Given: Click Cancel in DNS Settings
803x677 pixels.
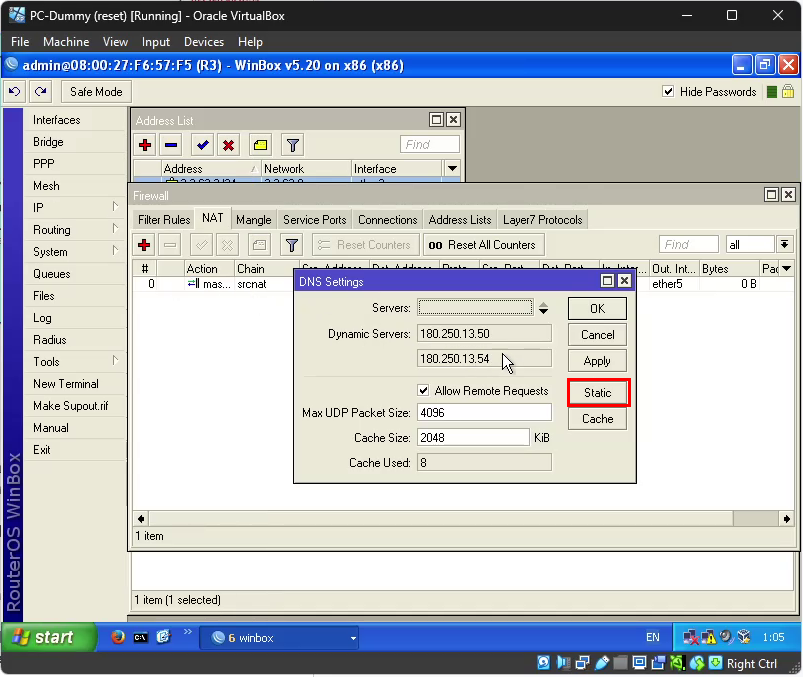Looking at the screenshot, I should [597, 335].
